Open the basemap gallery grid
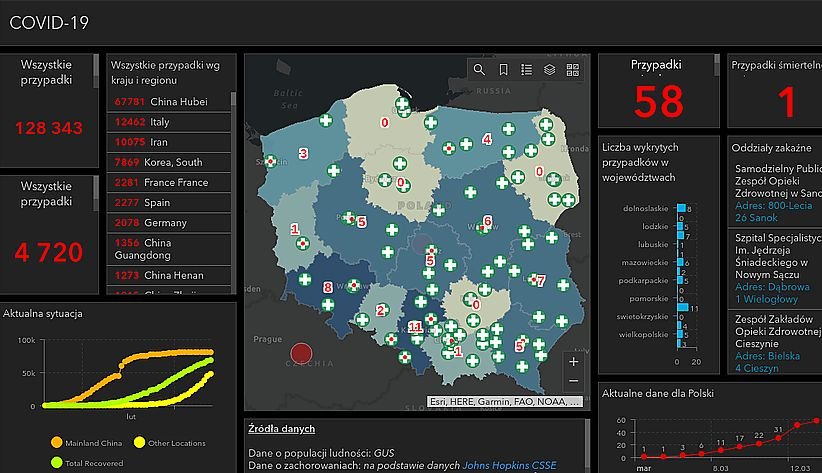Image resolution: width=822 pixels, height=473 pixels. point(573,70)
